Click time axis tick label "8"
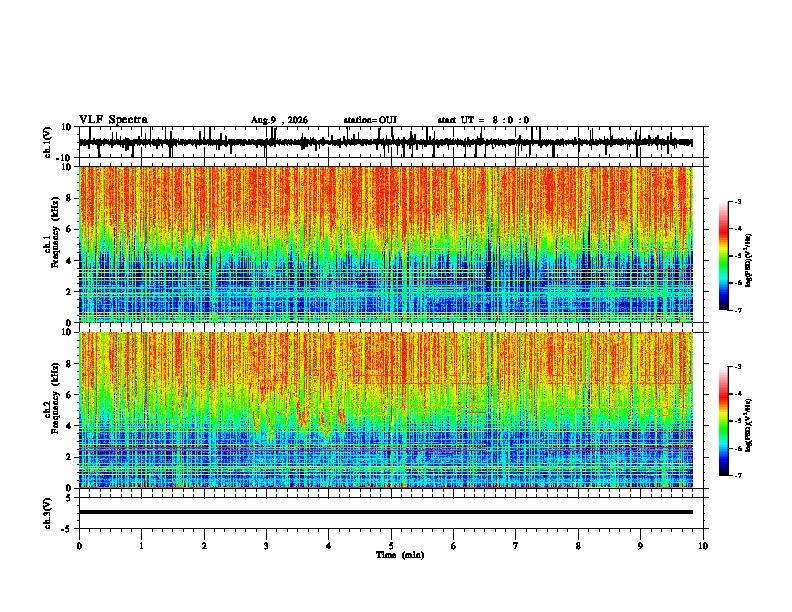This screenshot has width=792, height=612. (578, 546)
